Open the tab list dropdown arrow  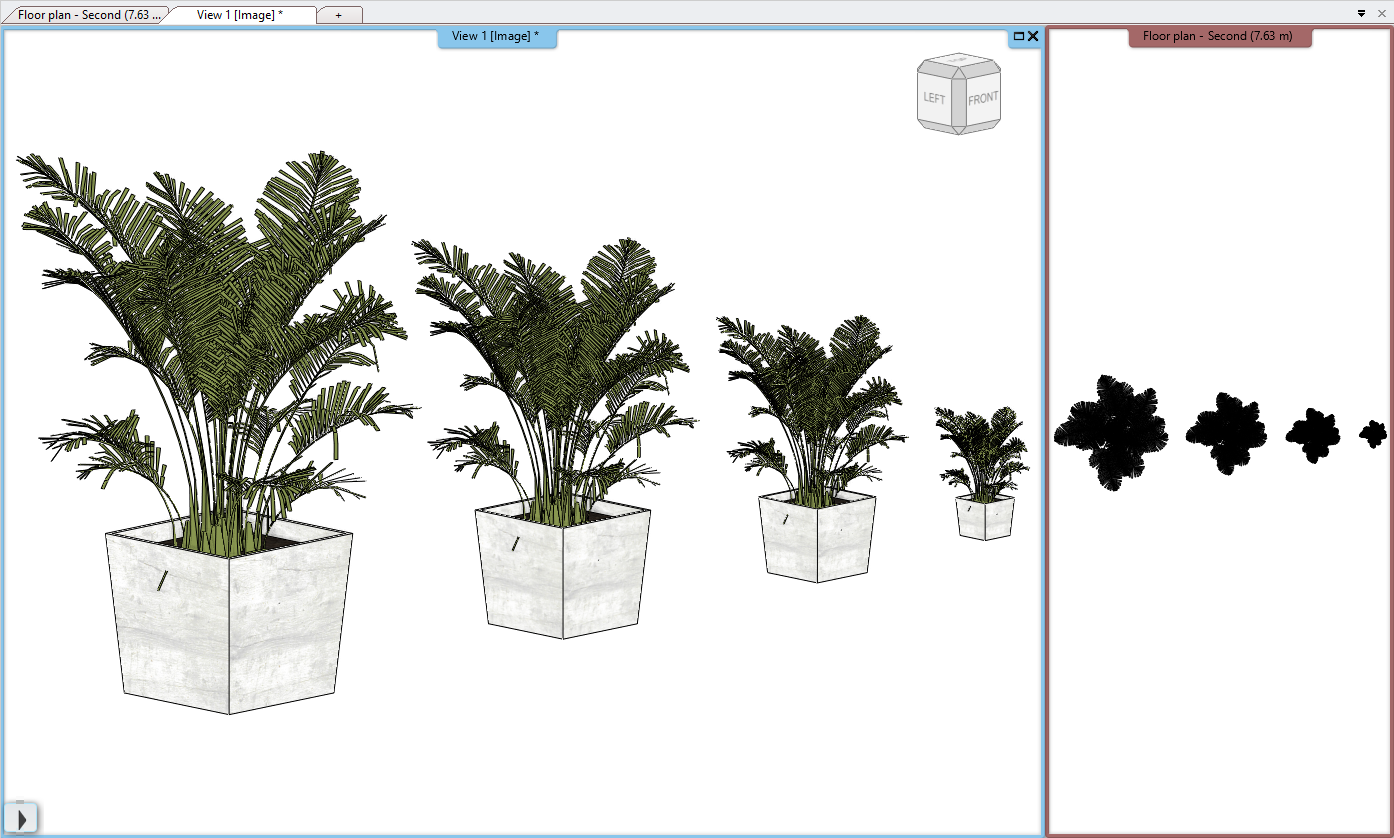(x=1361, y=13)
